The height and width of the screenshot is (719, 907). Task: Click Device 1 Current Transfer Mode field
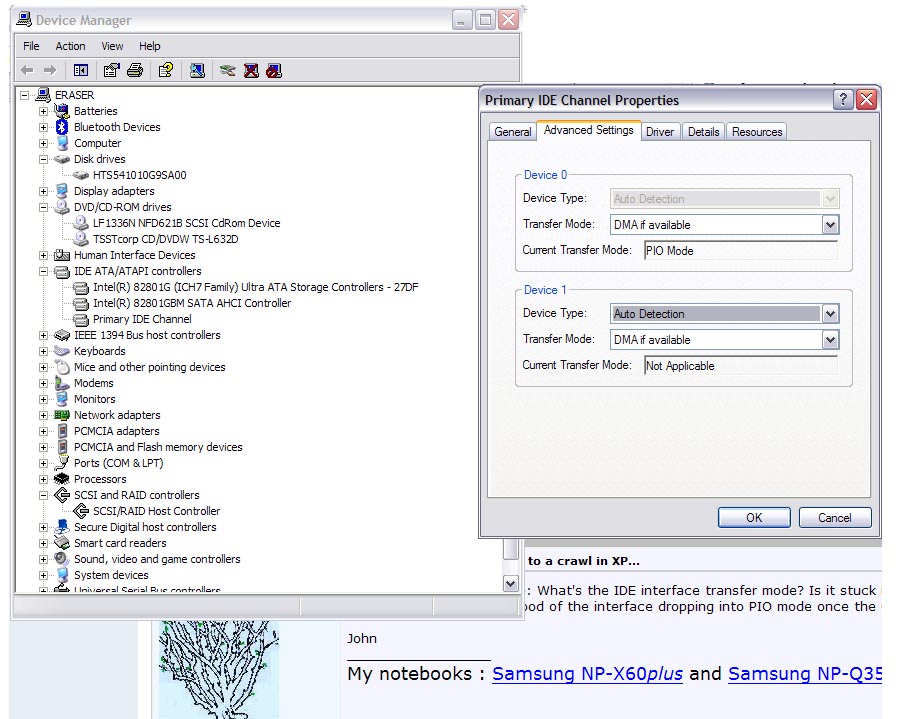tap(741, 366)
